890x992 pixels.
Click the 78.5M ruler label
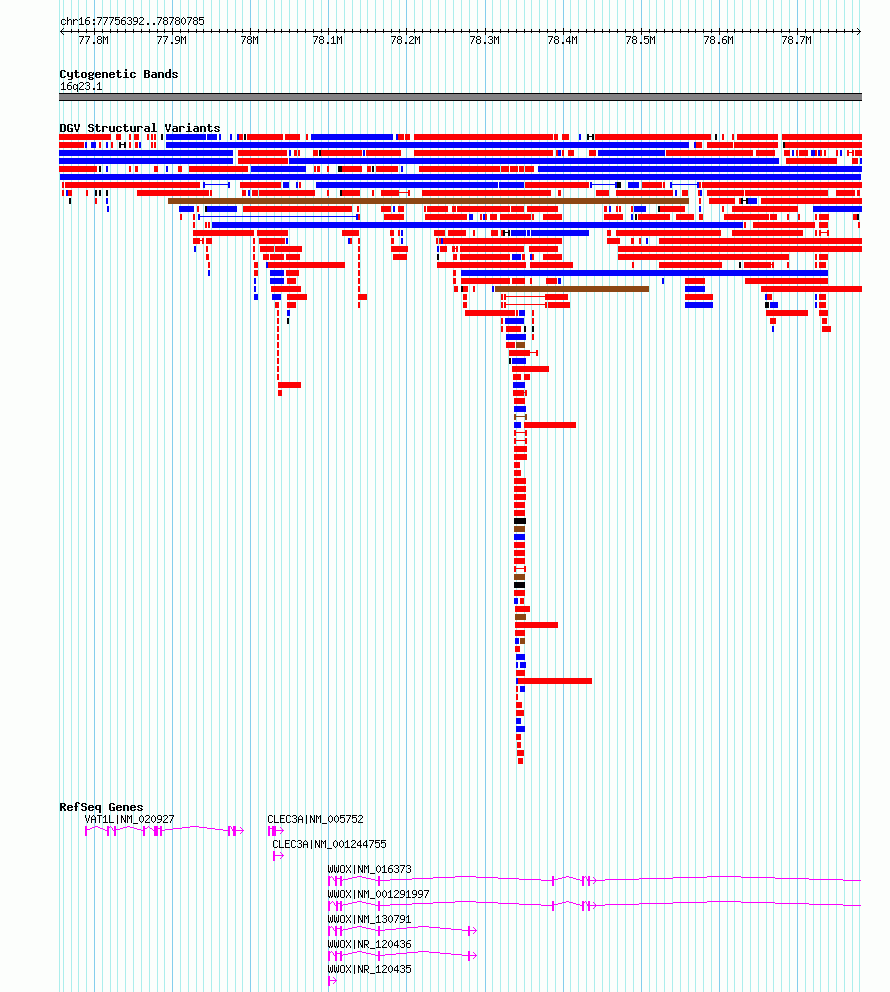coord(640,40)
